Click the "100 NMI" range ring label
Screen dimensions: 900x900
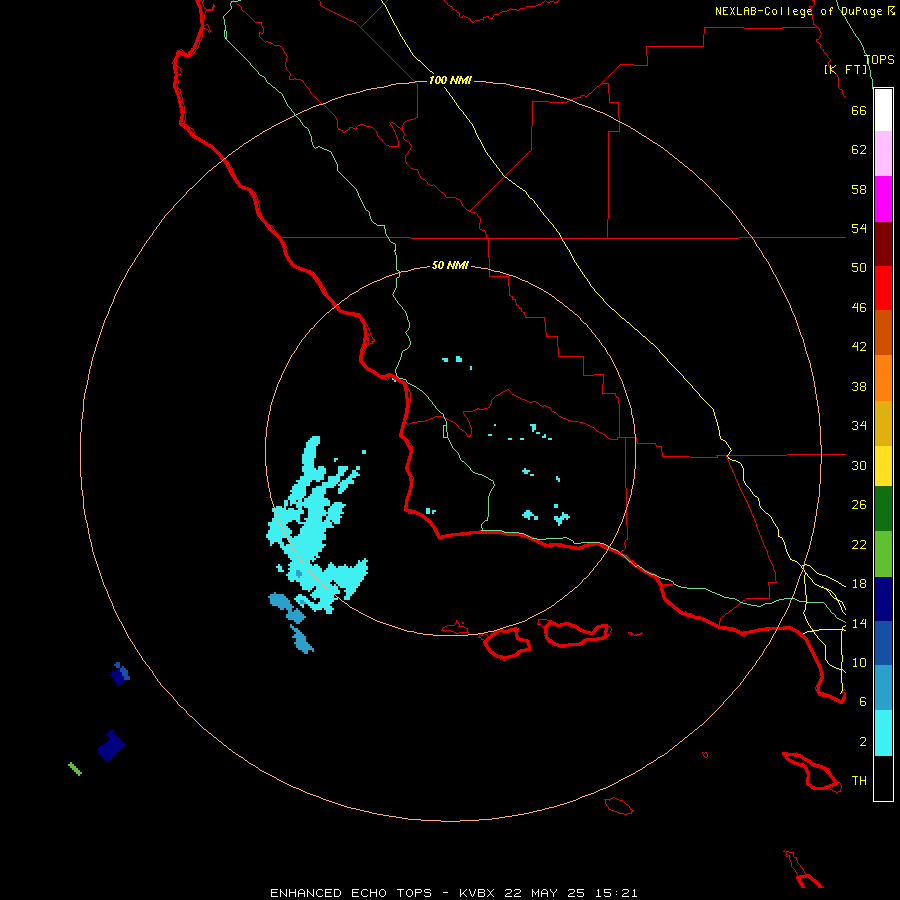pos(450,80)
